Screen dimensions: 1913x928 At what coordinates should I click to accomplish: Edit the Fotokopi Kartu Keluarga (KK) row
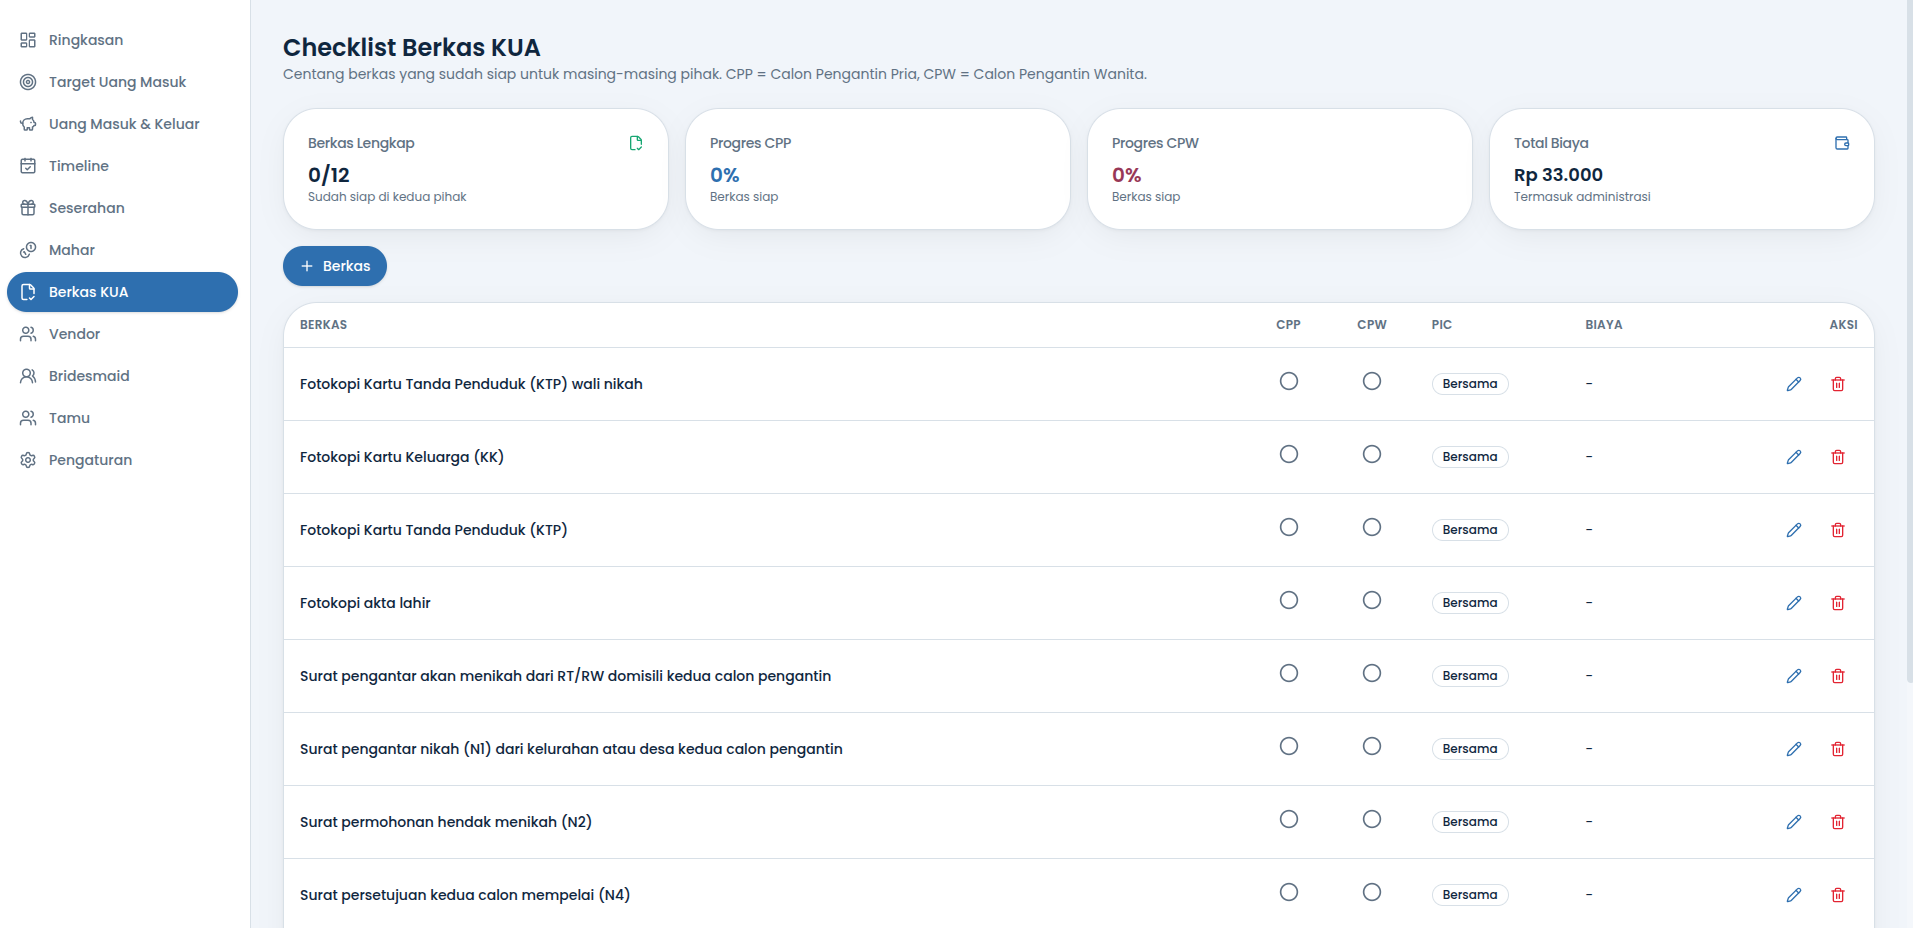point(1794,457)
